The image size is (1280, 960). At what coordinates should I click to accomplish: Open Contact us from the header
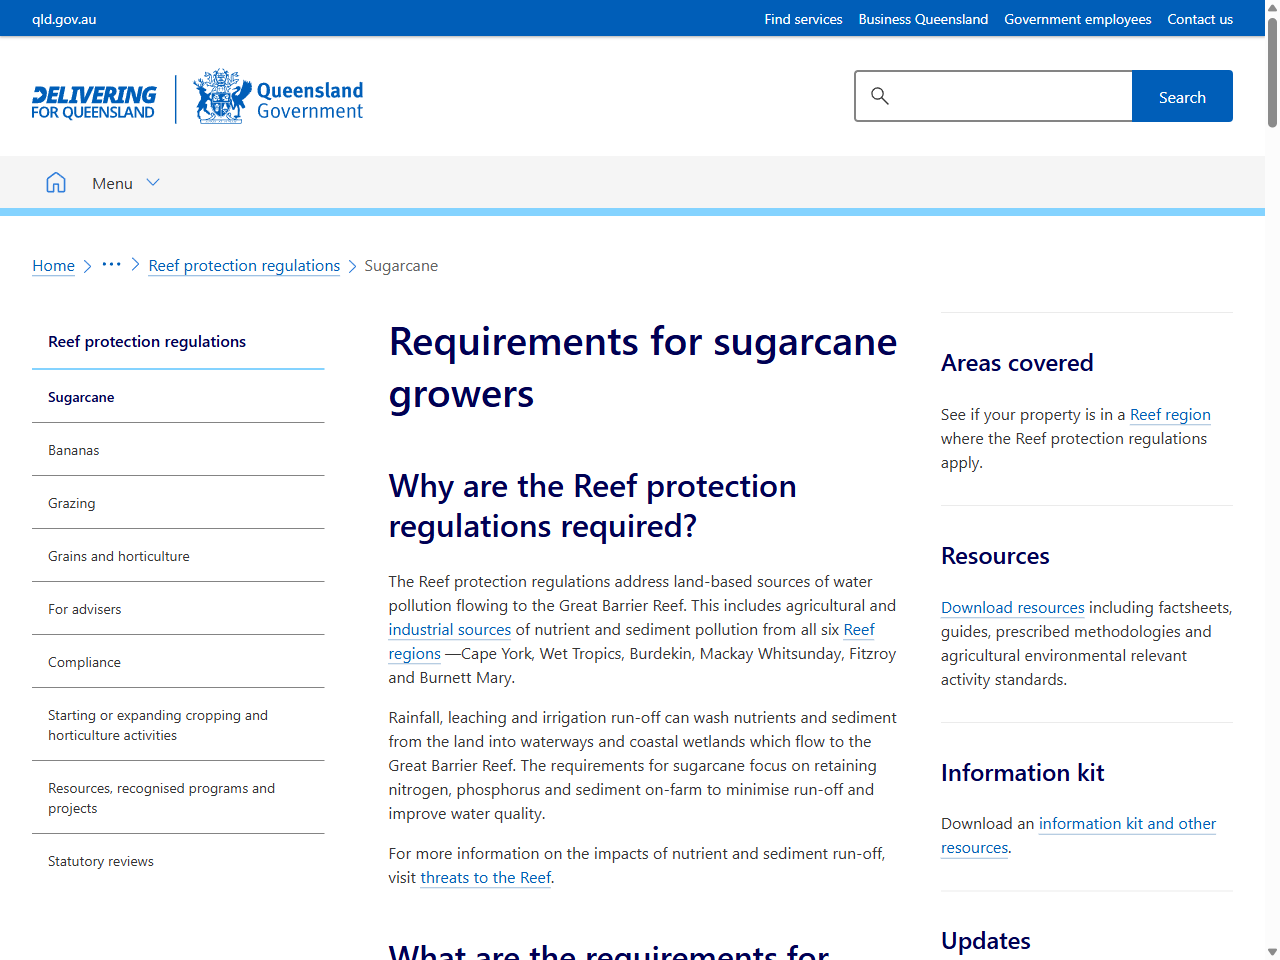point(1200,18)
